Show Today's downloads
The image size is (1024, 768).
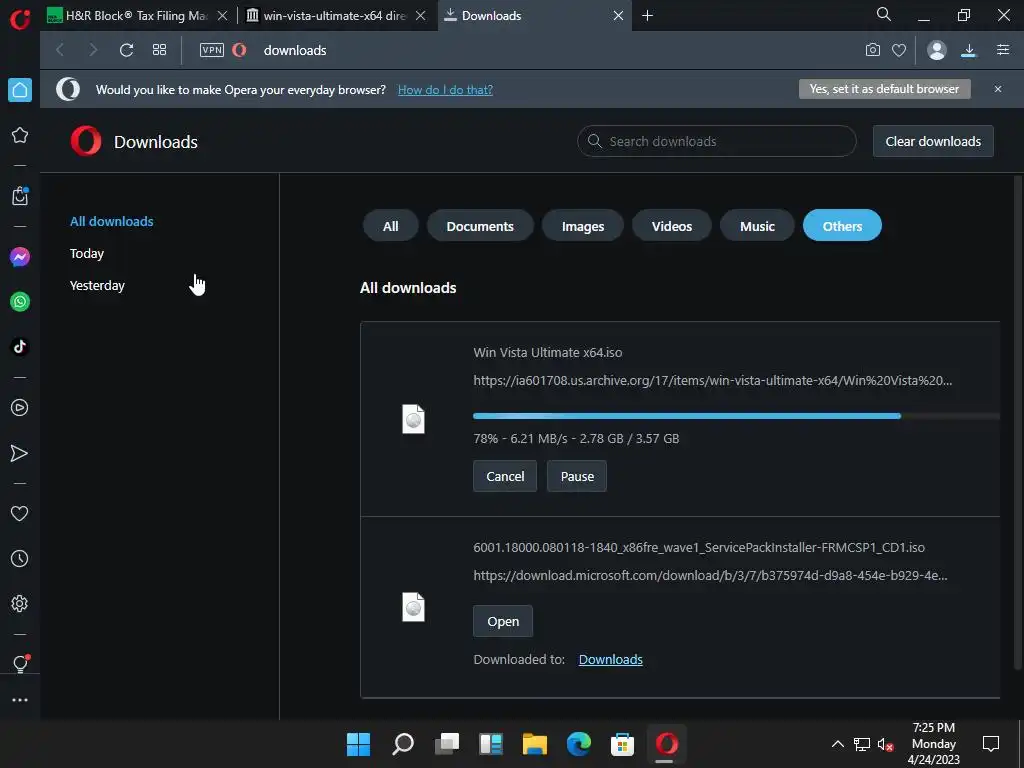point(87,253)
